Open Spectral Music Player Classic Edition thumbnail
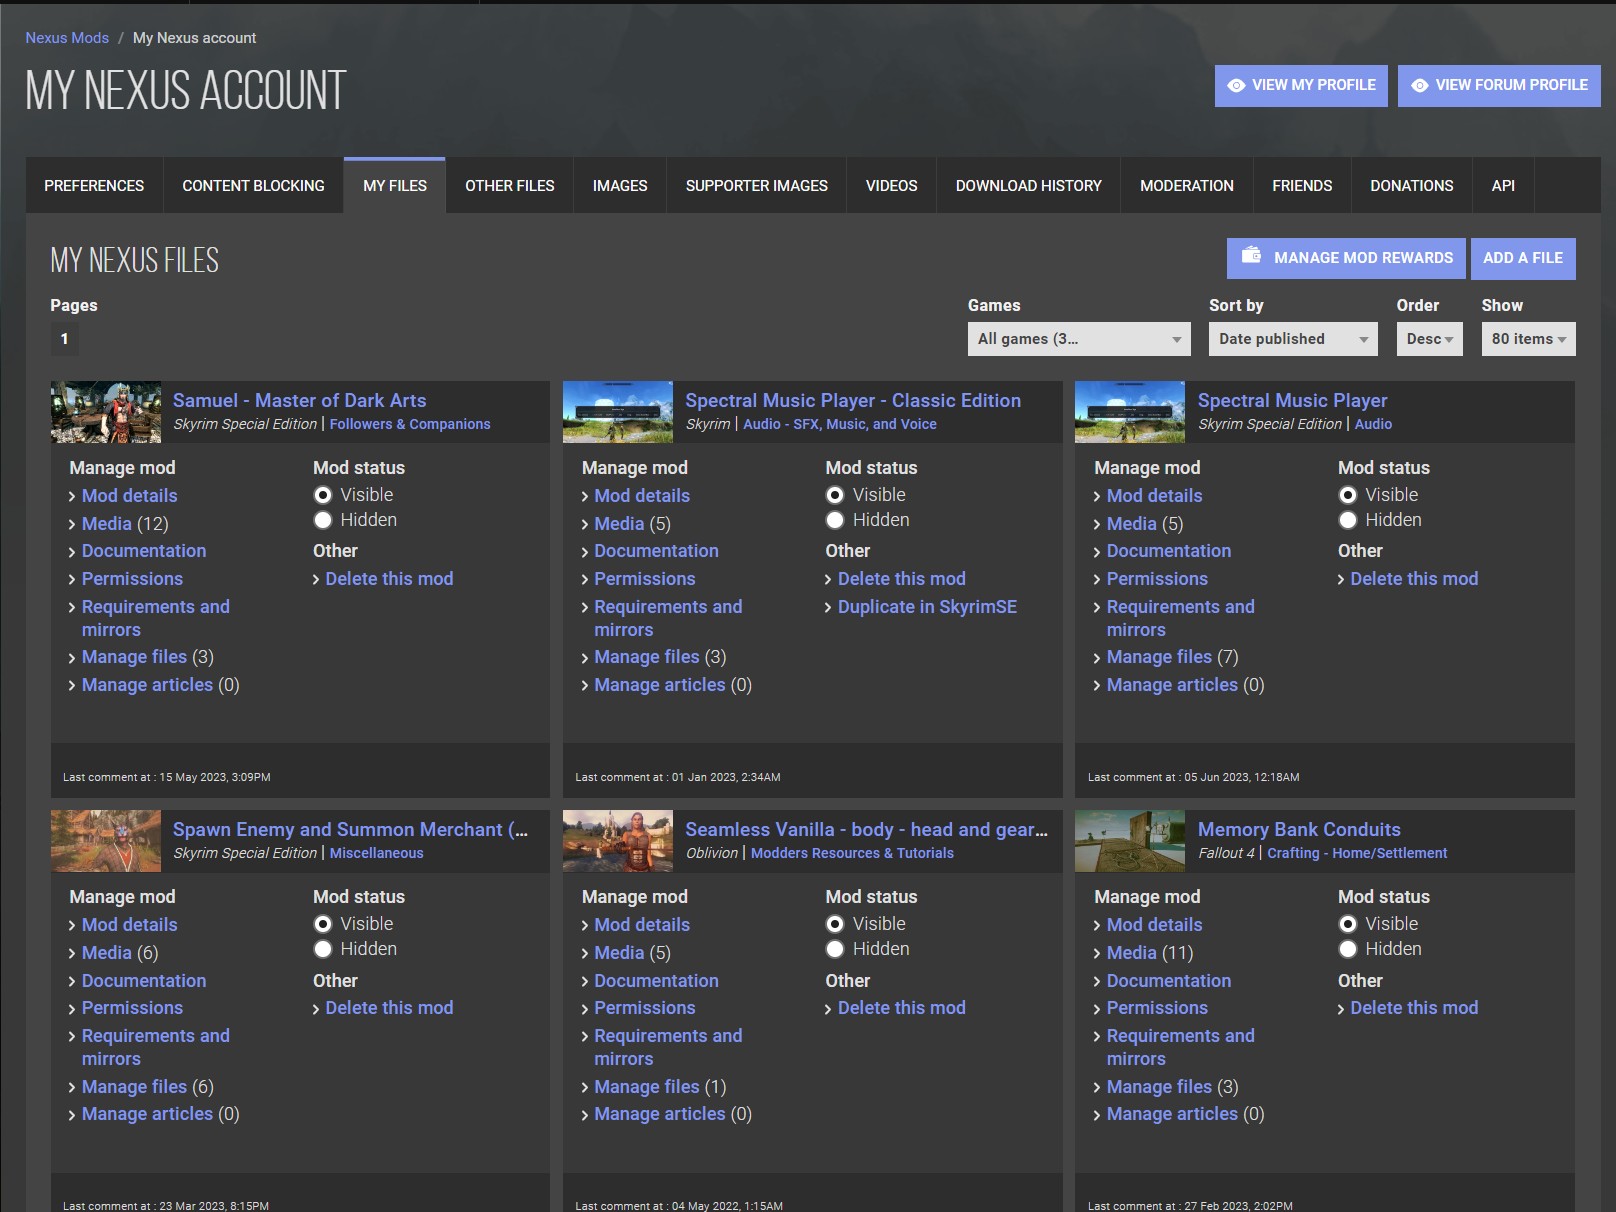The height and width of the screenshot is (1212, 1616). click(x=618, y=412)
